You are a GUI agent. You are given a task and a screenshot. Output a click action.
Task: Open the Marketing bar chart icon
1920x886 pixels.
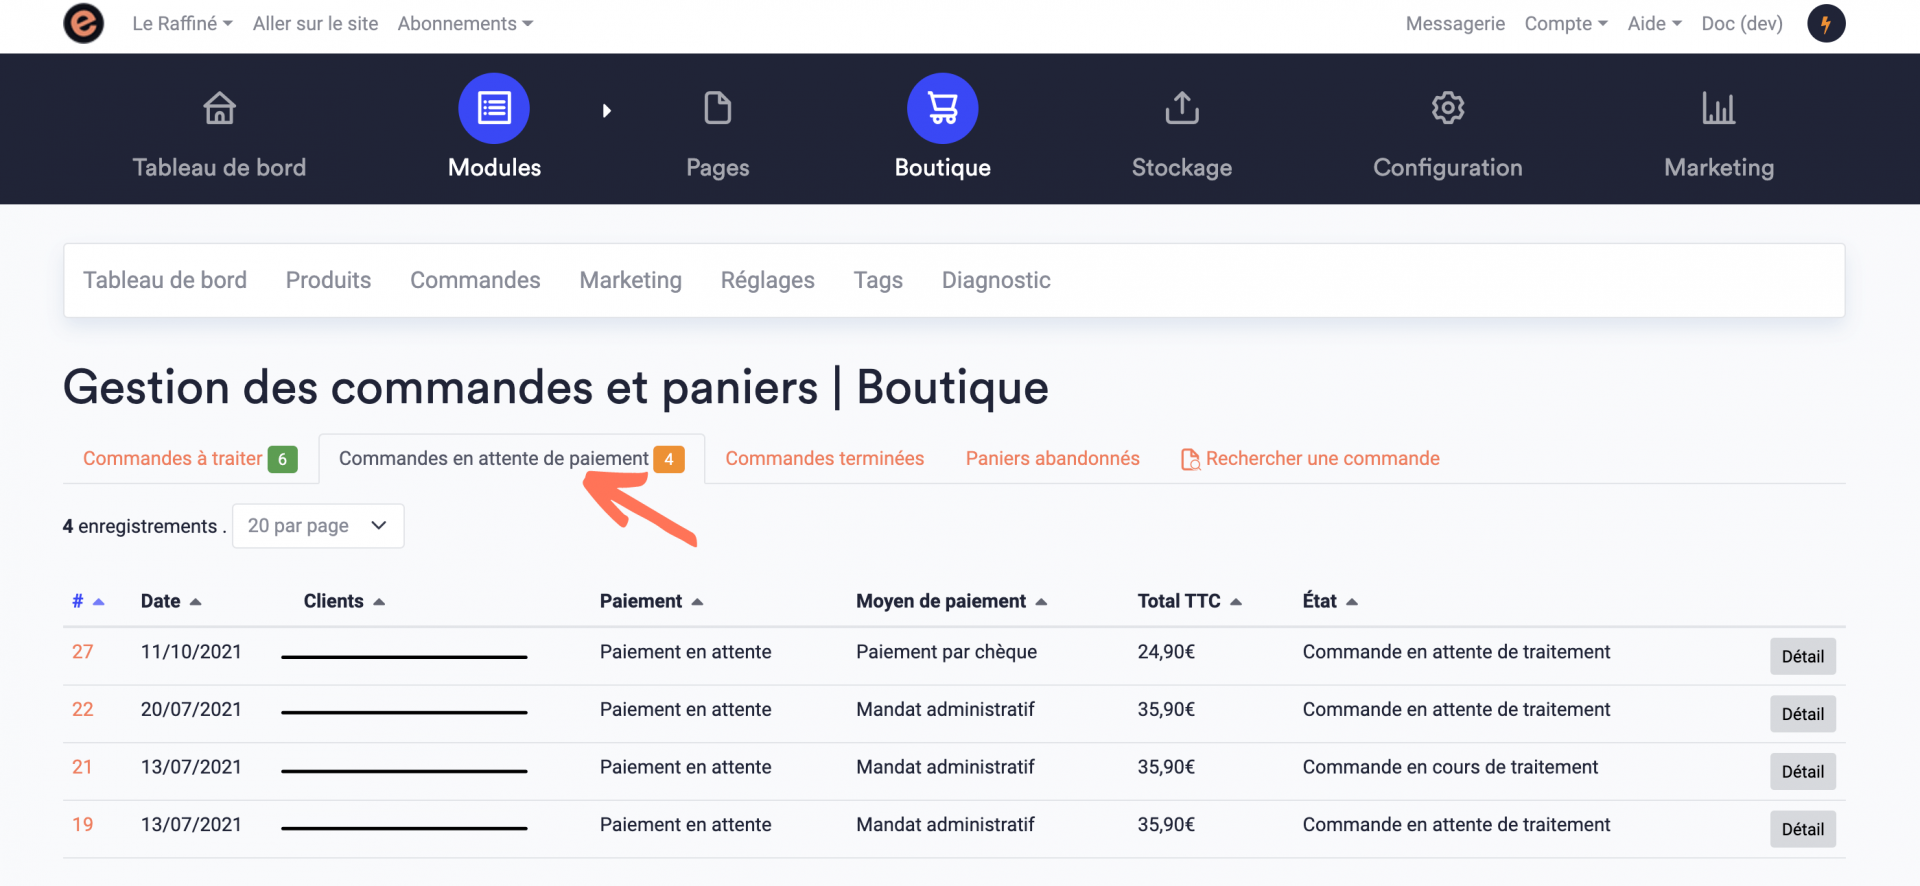1718,108
